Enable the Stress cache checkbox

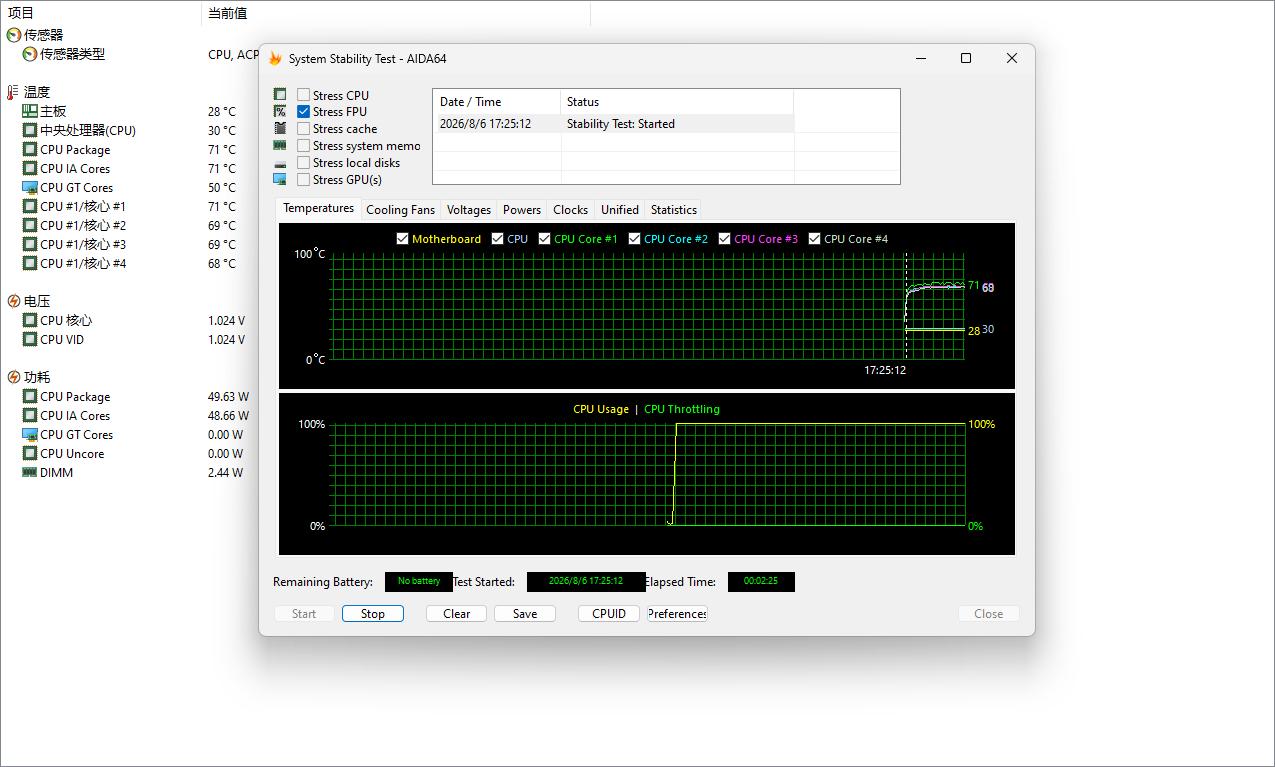[303, 129]
